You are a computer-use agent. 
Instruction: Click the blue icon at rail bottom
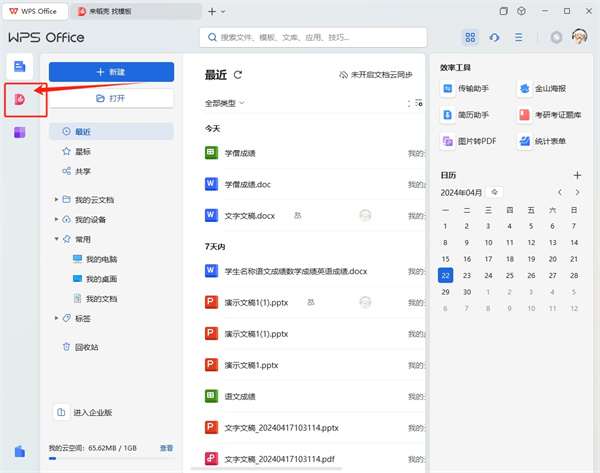coord(20,452)
